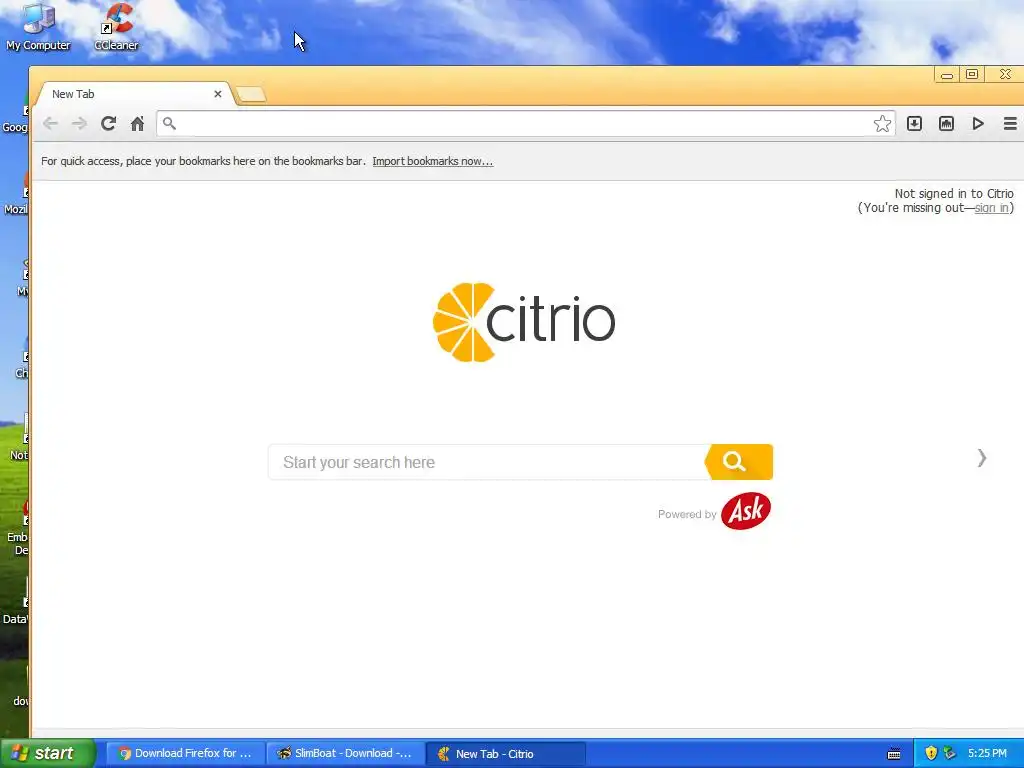1024x768 pixels.
Task: Click the on-screen keyboard tray icon
Action: click(894, 754)
